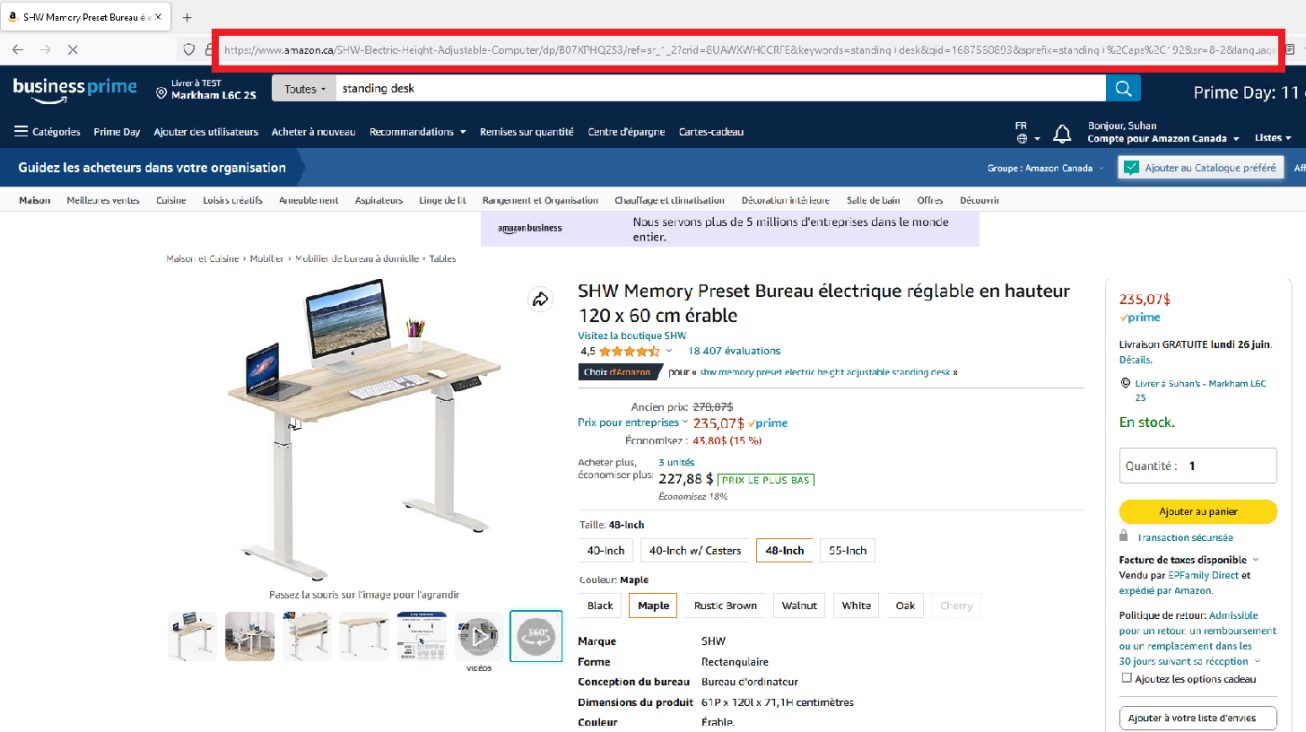
Task: Open the Quantité dropdown
Action: point(1198,466)
